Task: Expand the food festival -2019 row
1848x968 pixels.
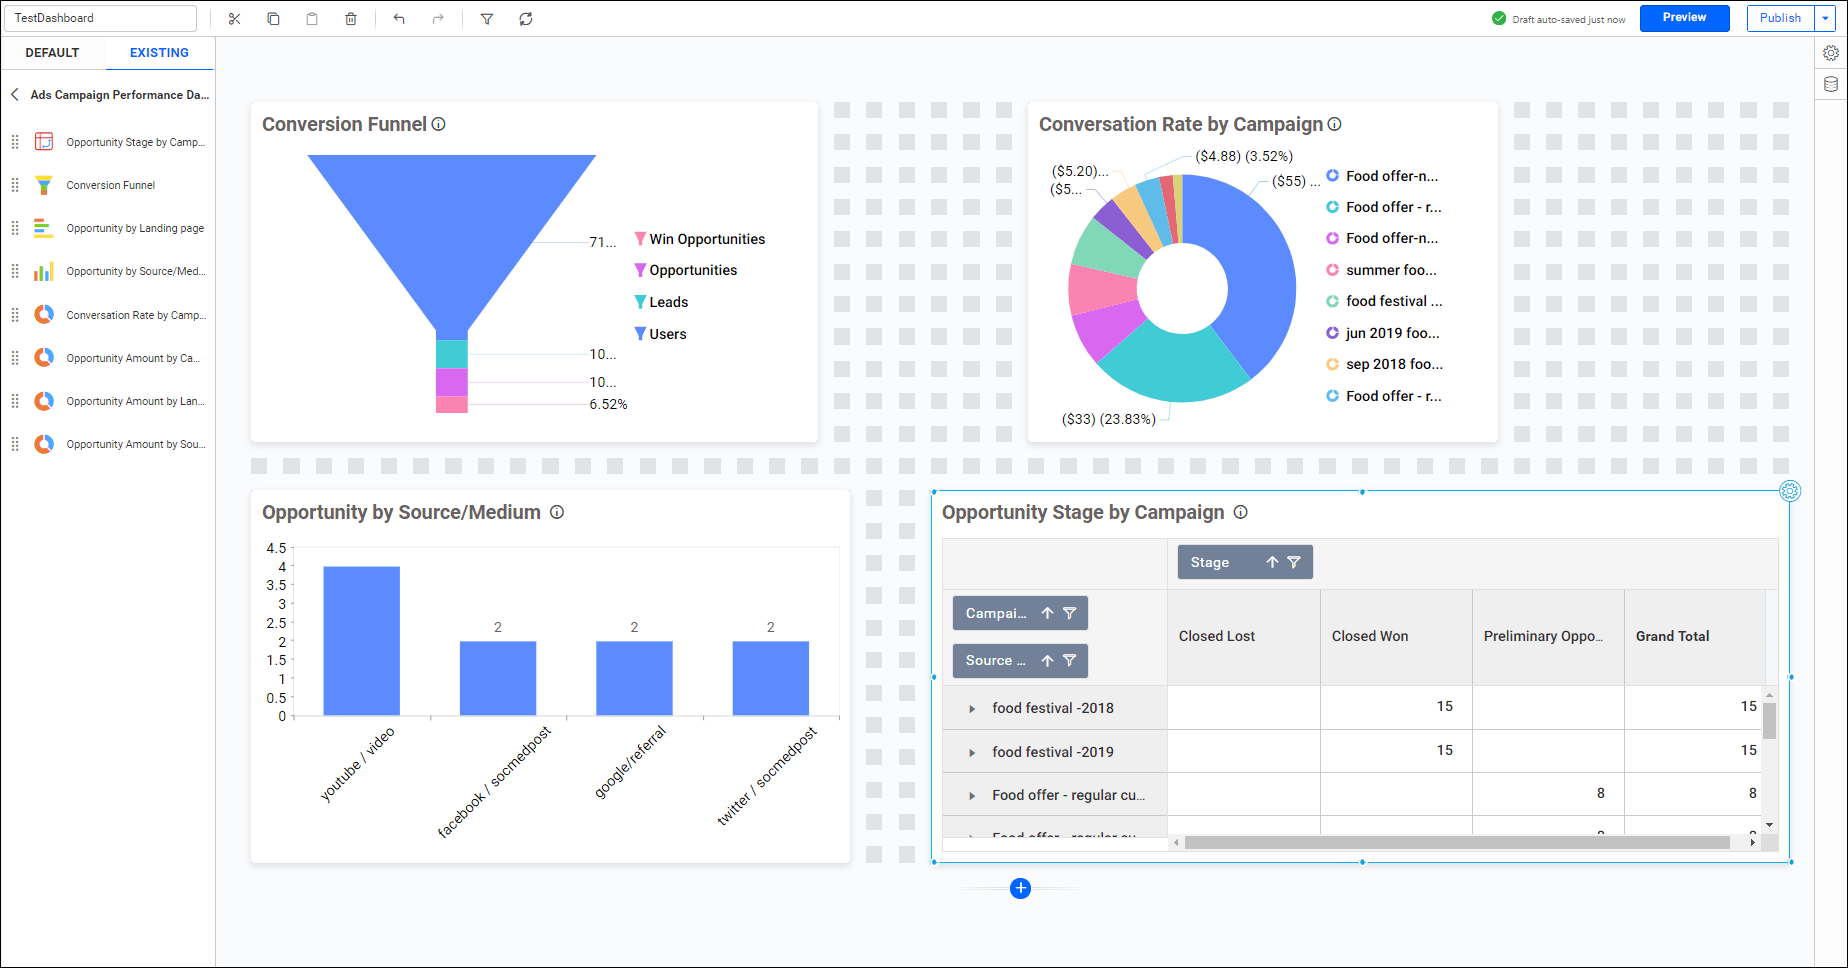Action: 972,753
